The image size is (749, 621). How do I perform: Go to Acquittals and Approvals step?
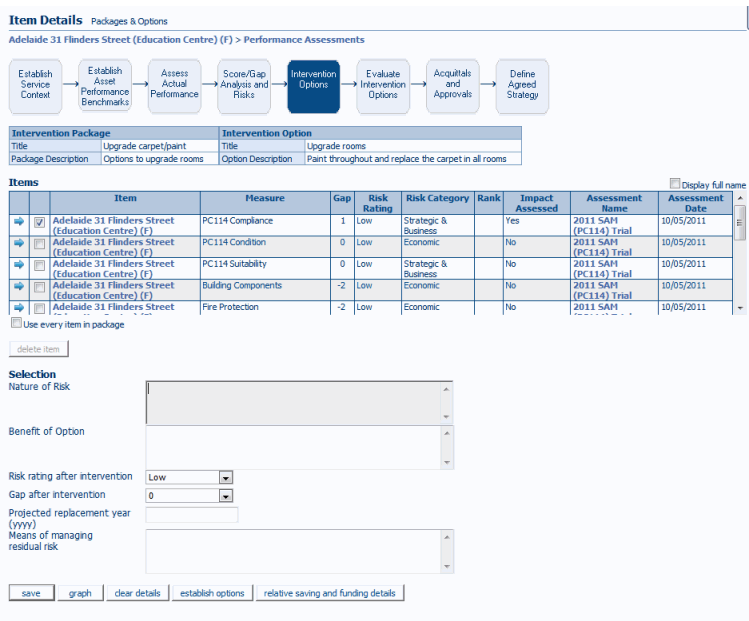click(x=453, y=86)
